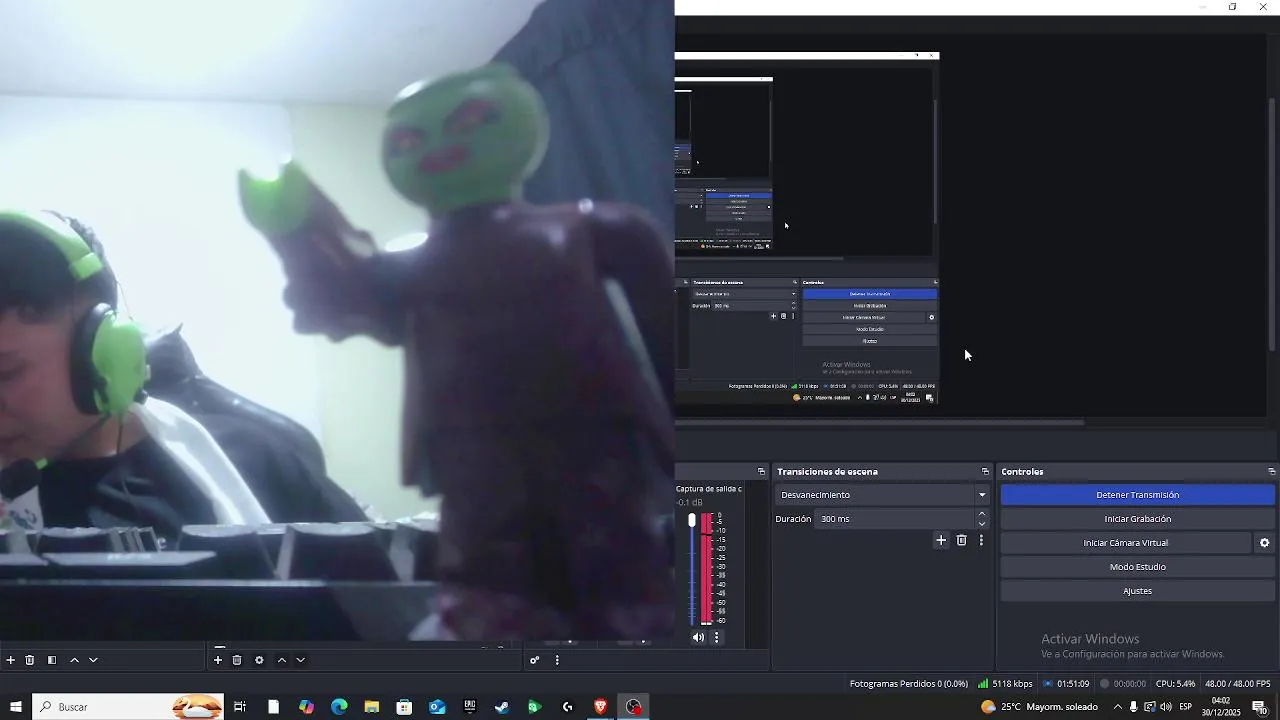1280x720 pixels.
Task: Remove the transition with the trash icon
Action: (x=962, y=540)
